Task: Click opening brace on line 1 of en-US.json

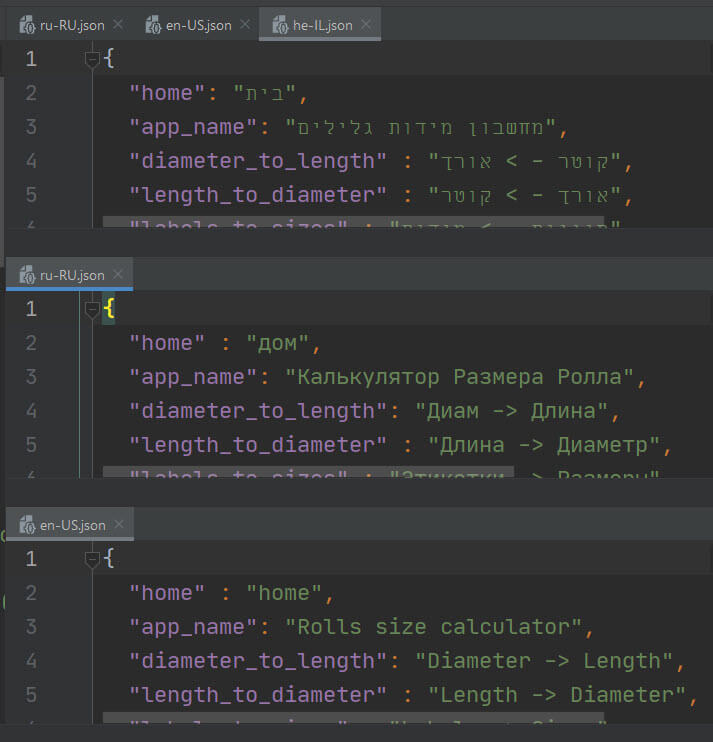Action: point(109,558)
